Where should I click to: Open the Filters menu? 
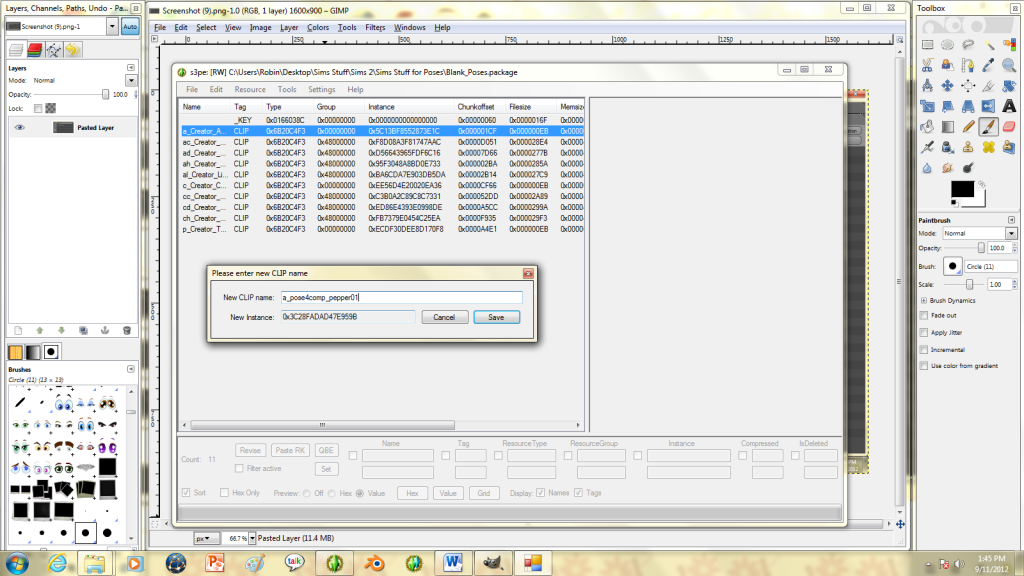(375, 27)
